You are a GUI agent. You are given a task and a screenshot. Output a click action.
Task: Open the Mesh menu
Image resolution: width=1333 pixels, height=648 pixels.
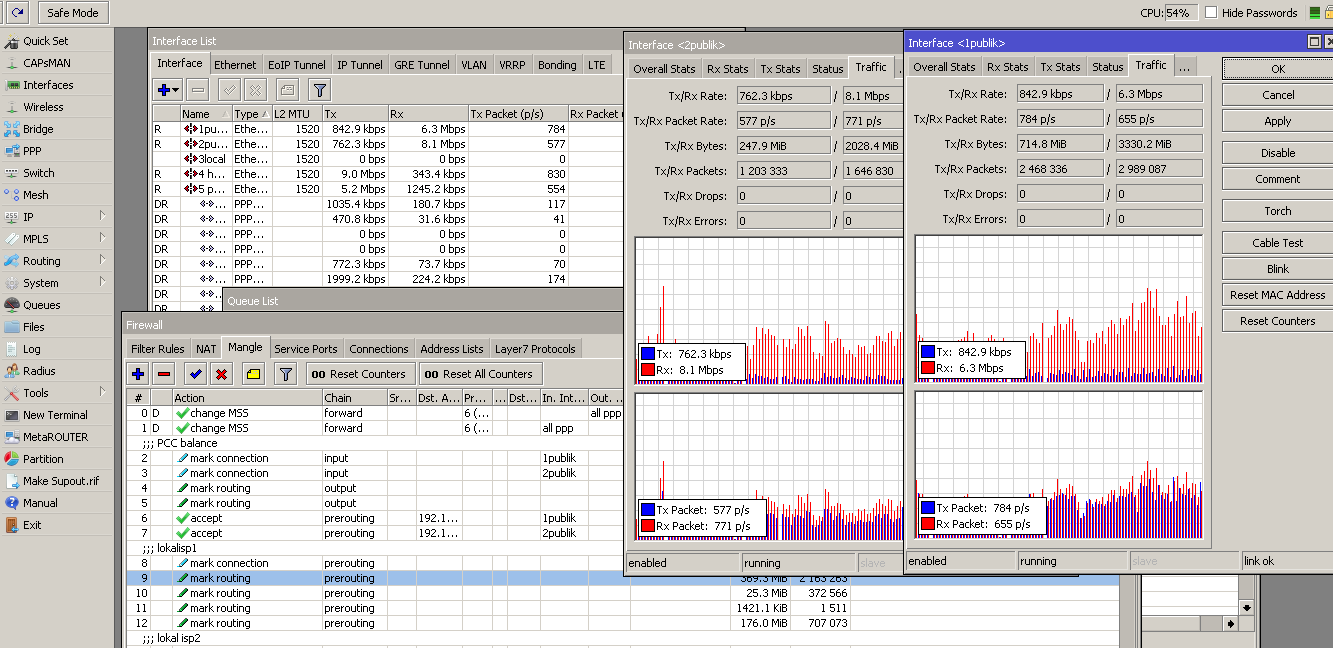(x=35, y=195)
